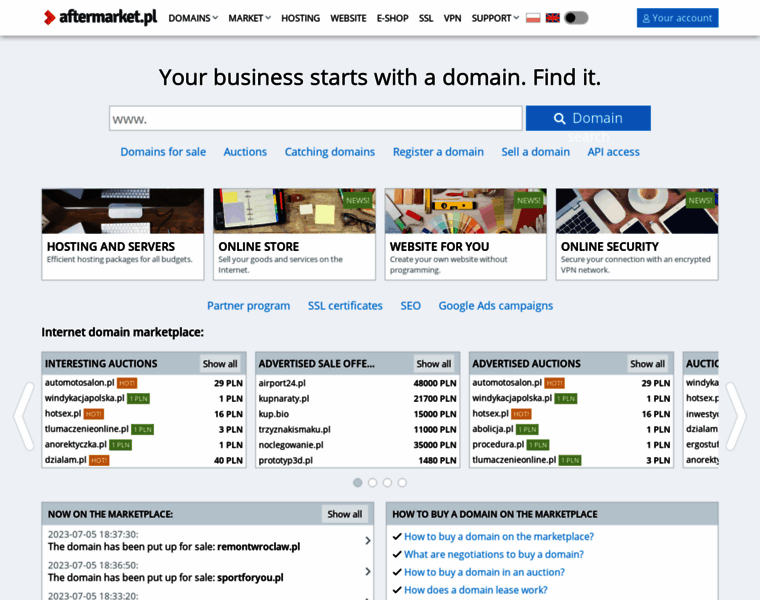Open SSL certificates link
Screen dimensions: 760x600
345,306
